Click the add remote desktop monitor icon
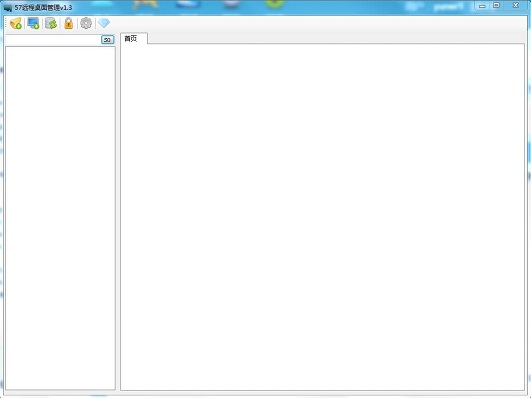The height and width of the screenshot is (398, 531). point(33,23)
